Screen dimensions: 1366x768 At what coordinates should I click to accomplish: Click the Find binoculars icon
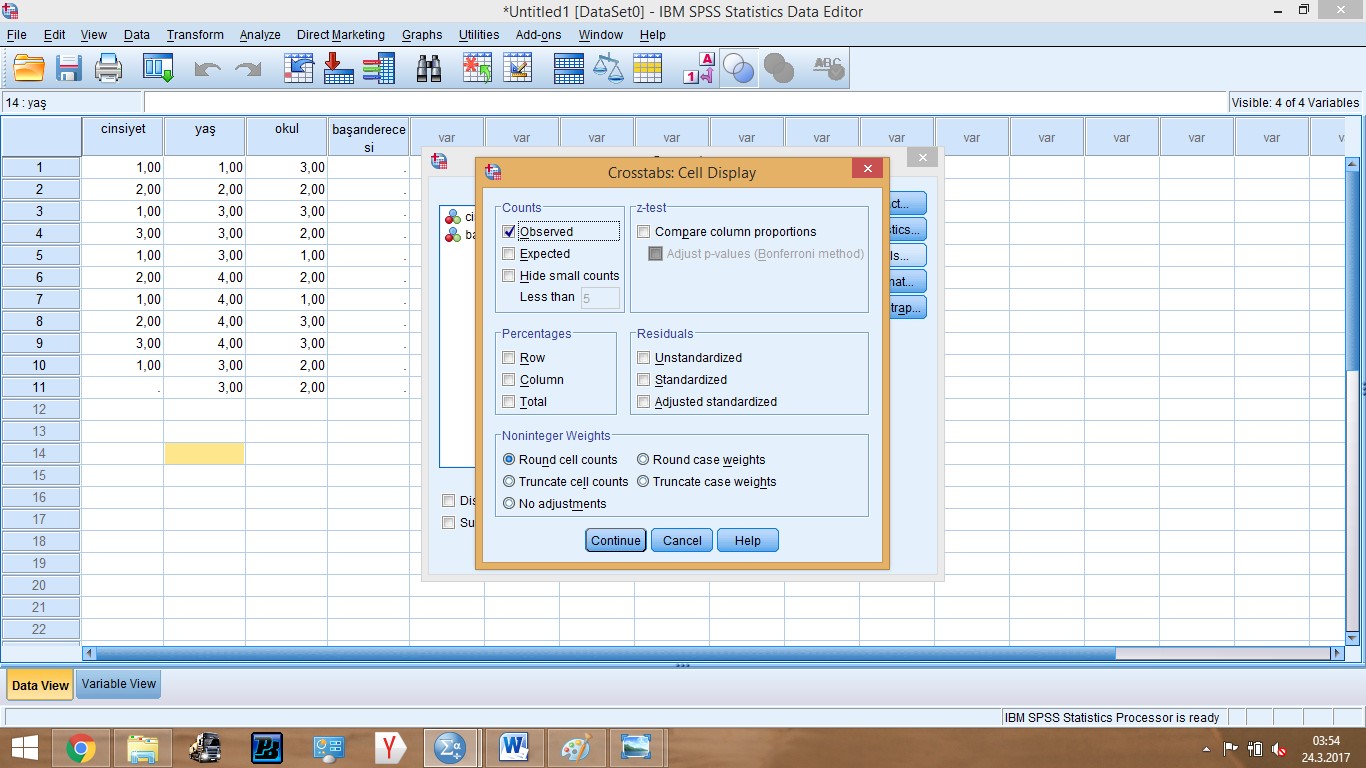click(x=429, y=68)
